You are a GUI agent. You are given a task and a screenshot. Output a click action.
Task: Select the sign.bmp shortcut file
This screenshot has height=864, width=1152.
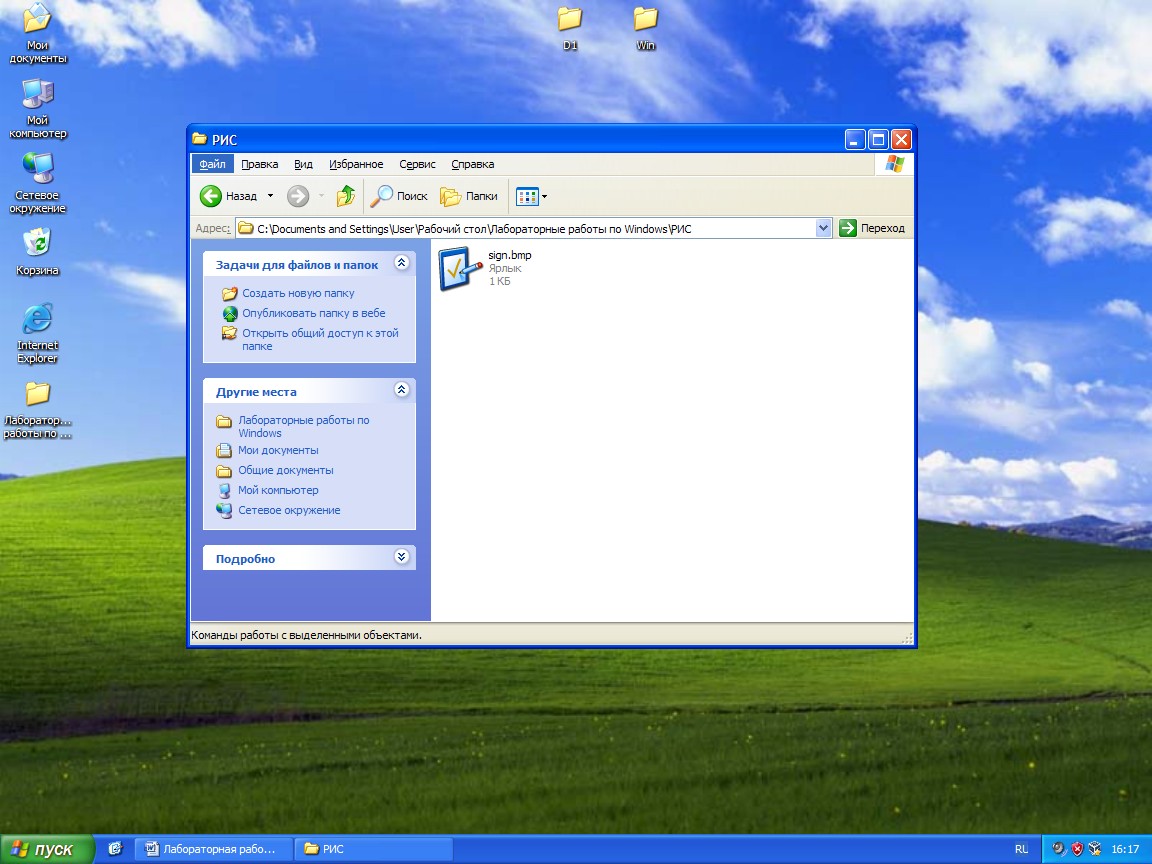point(486,268)
